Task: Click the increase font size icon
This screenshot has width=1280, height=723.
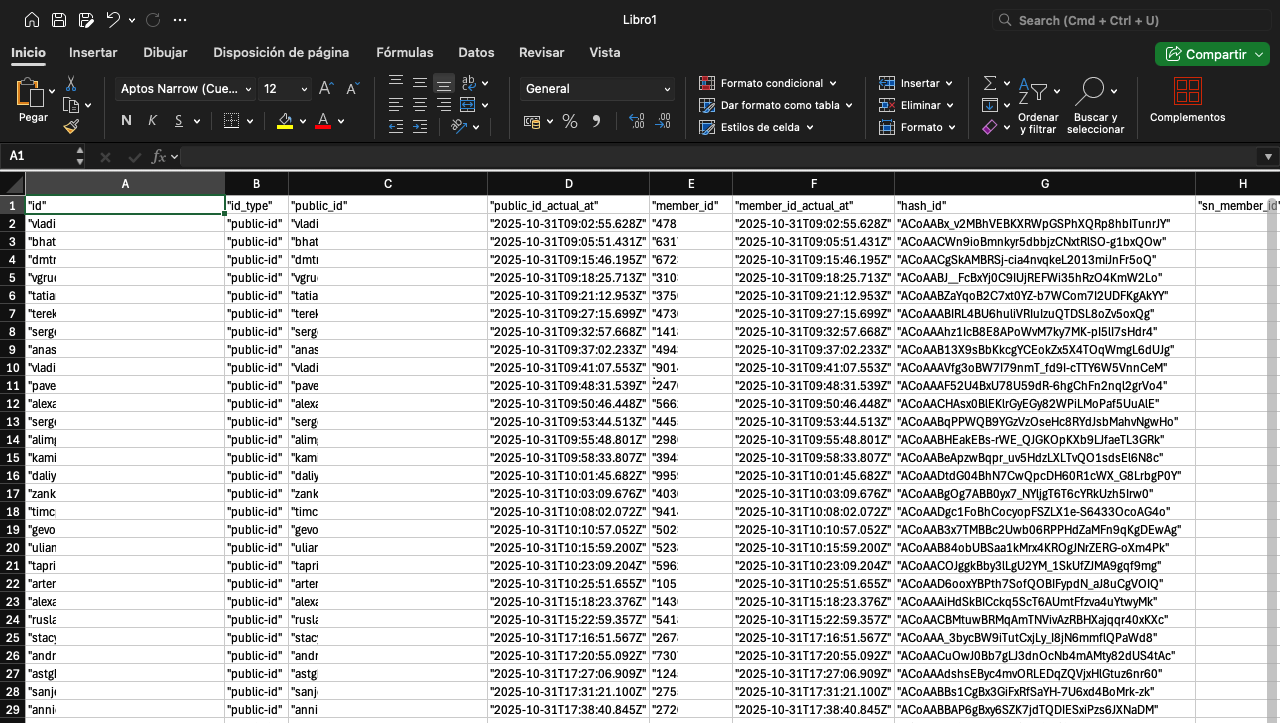Action: coord(325,89)
